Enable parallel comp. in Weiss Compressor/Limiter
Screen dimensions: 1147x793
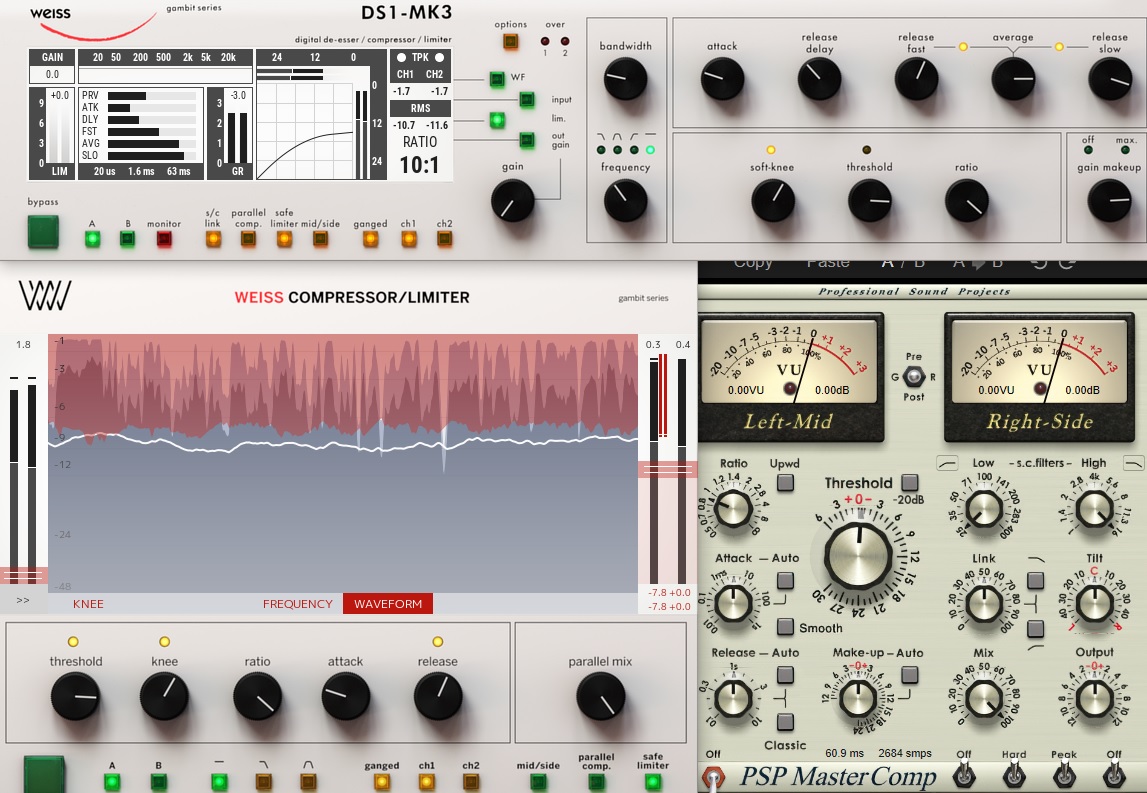596,781
